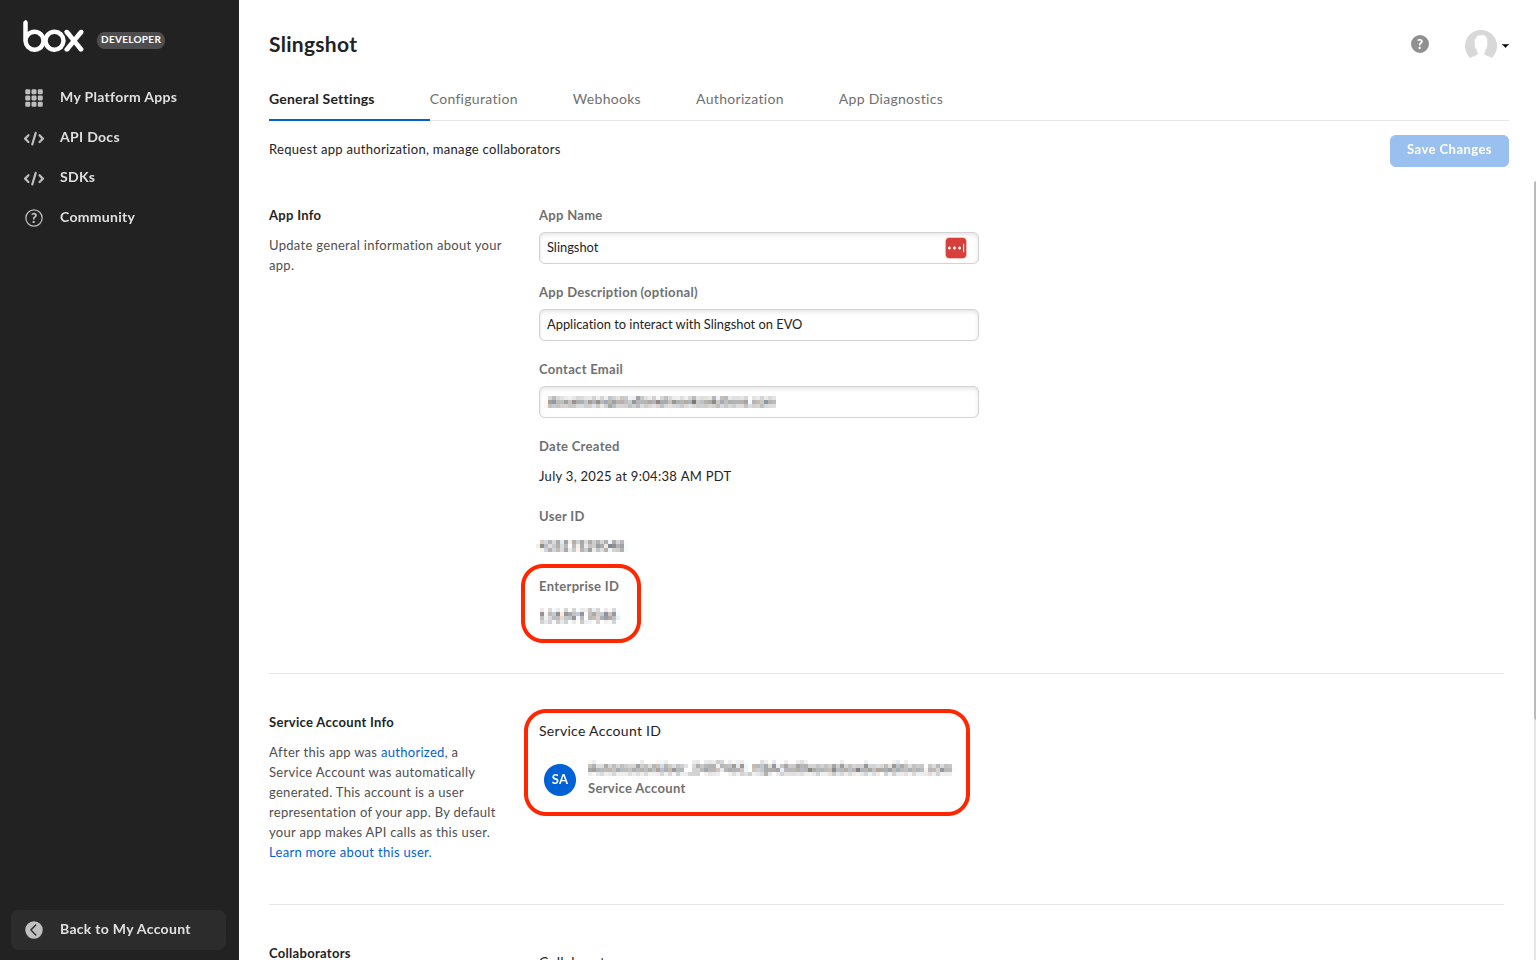The image size is (1536, 960).
Task: Click the Box logo
Action: point(54,37)
